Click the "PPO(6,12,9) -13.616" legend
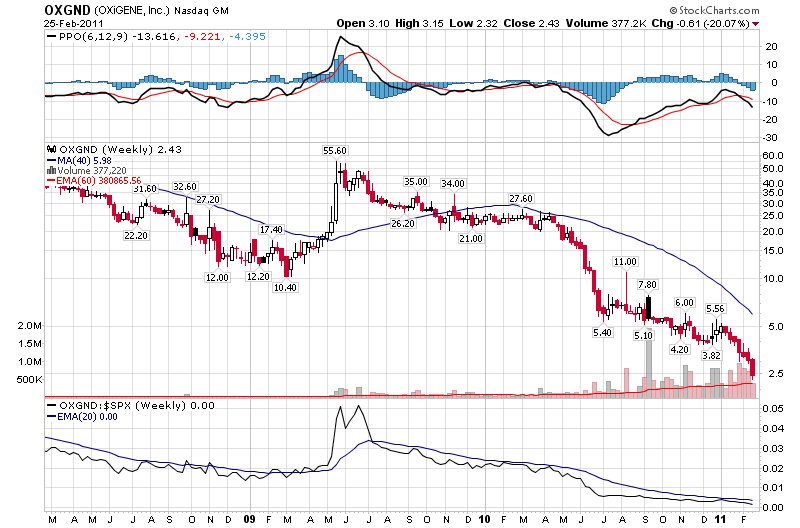Screen dimensions: 800x528 click(117, 37)
